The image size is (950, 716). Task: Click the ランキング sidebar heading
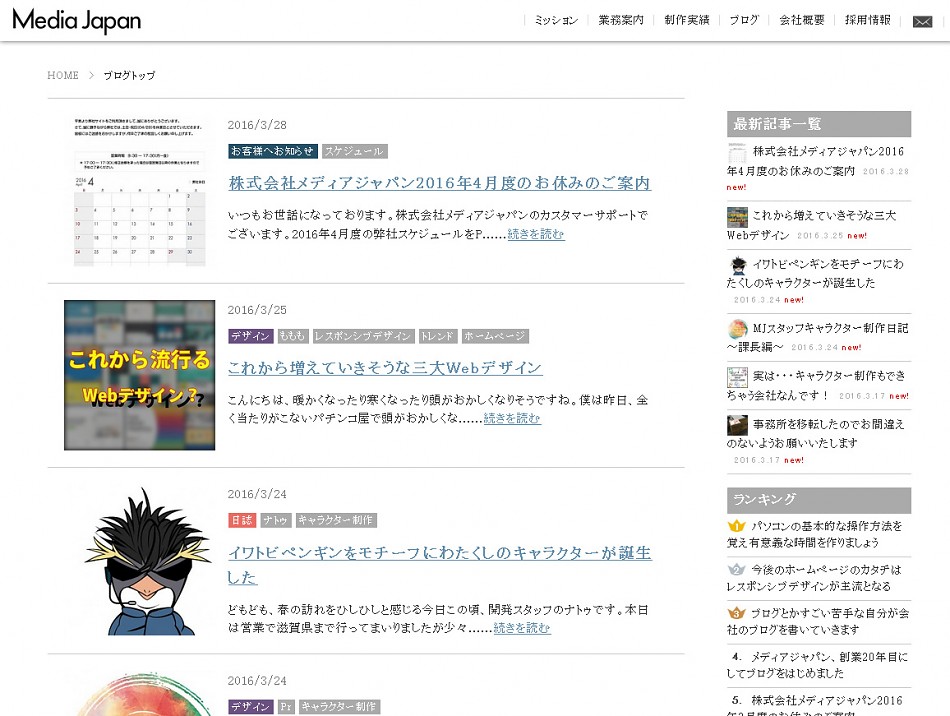click(819, 500)
